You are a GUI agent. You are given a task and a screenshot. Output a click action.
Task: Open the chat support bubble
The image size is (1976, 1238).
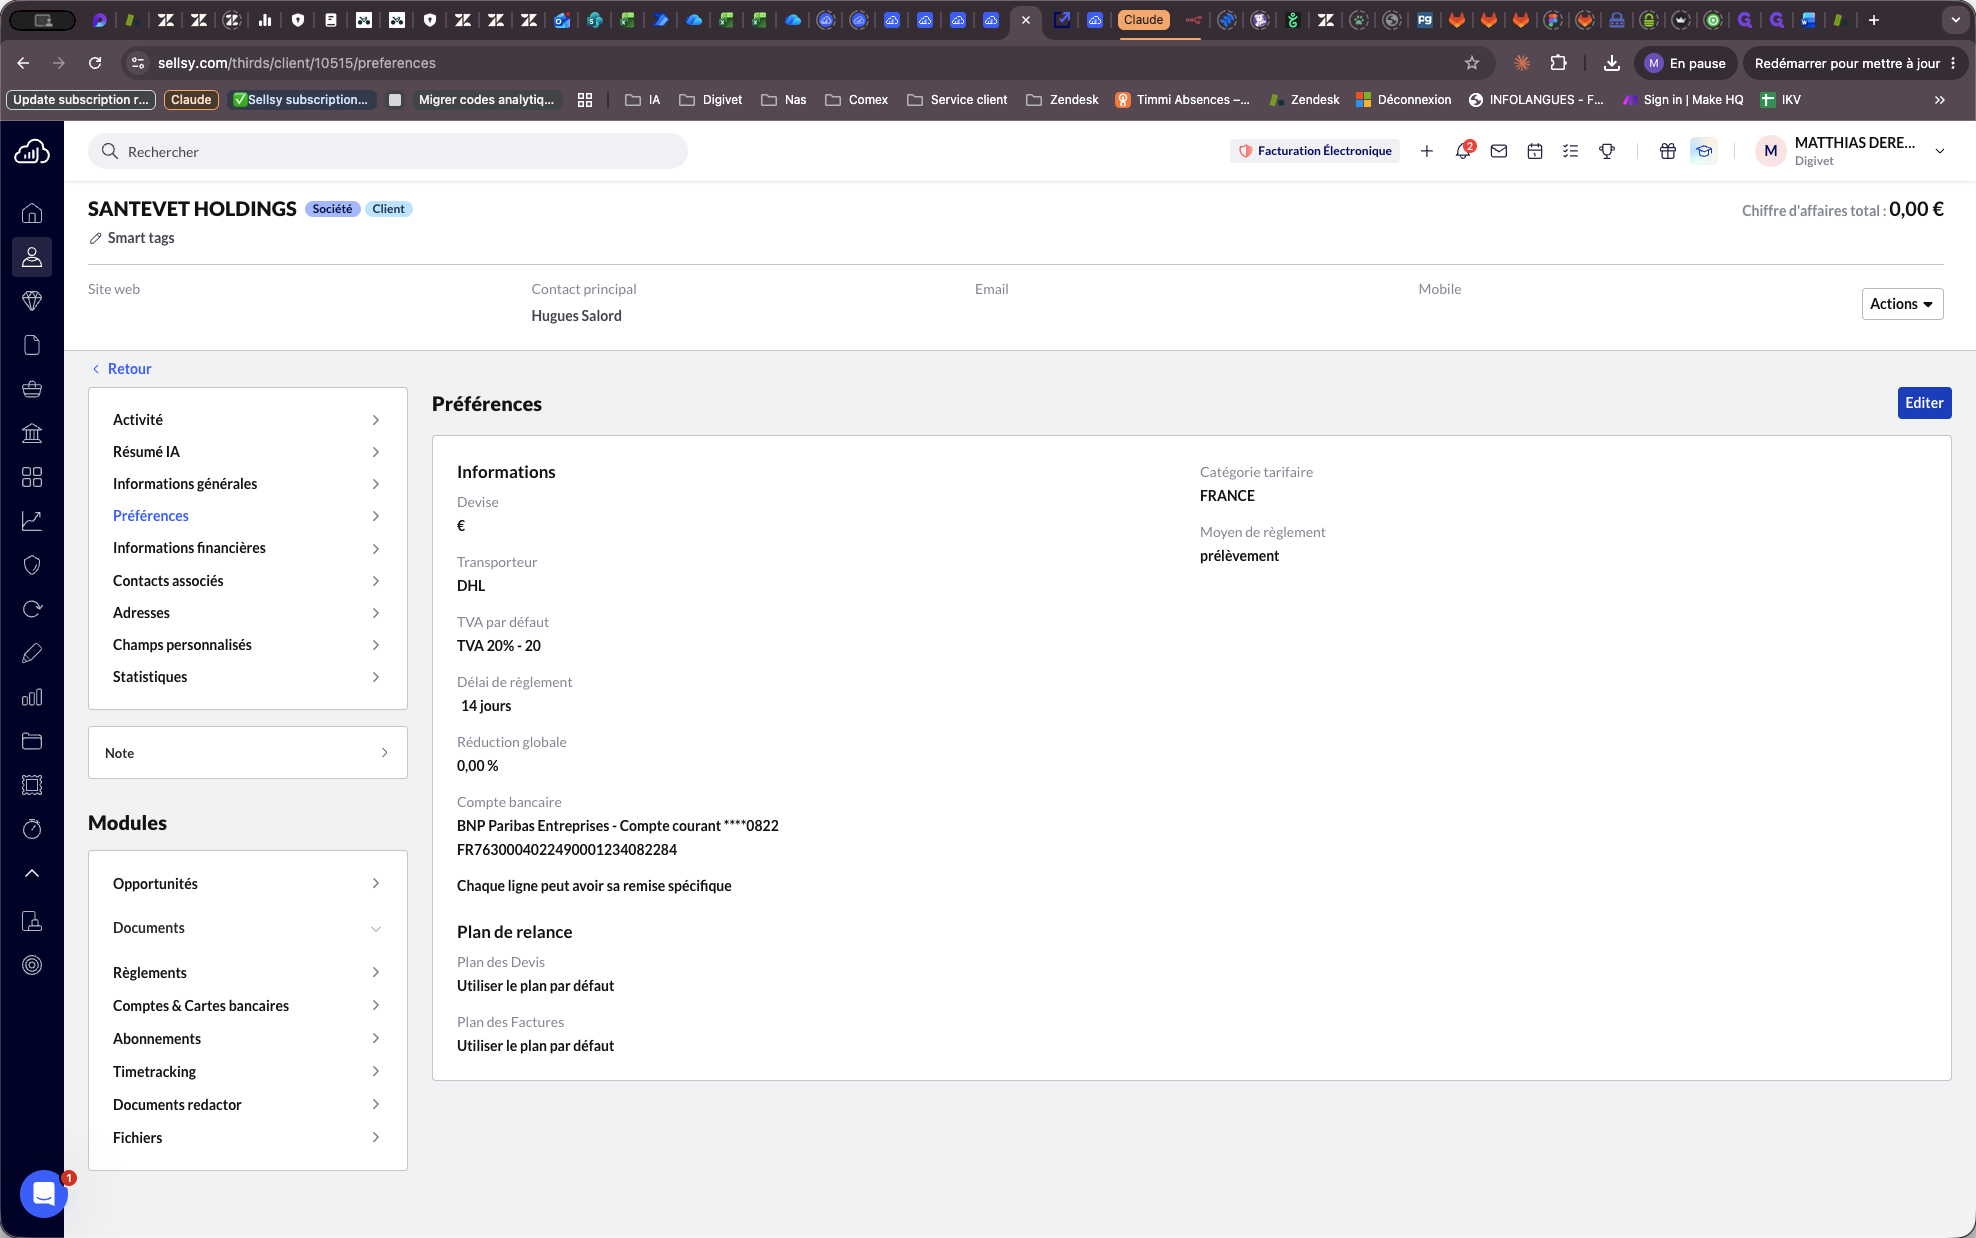point(44,1193)
